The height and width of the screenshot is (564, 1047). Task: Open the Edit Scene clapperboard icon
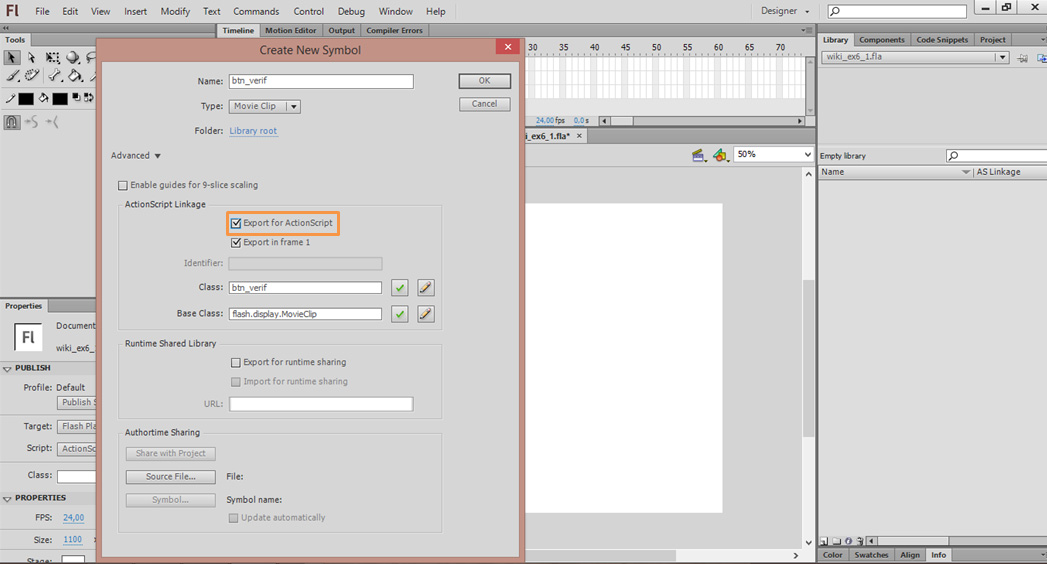click(699, 155)
